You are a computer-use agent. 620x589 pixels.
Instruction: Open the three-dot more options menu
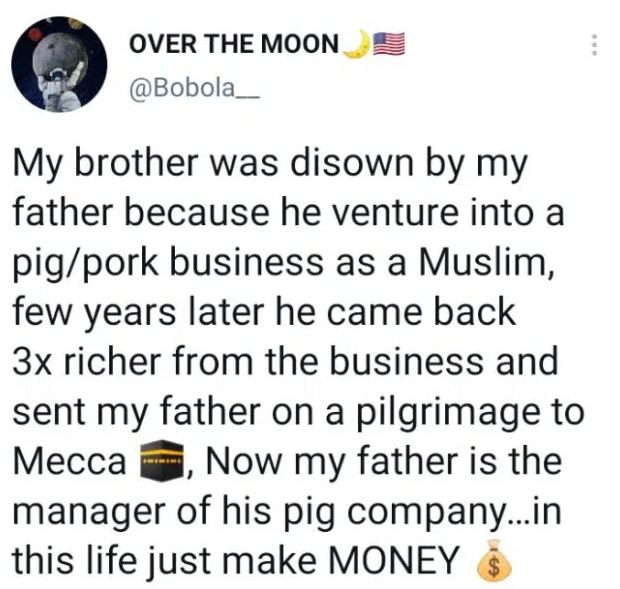click(594, 46)
